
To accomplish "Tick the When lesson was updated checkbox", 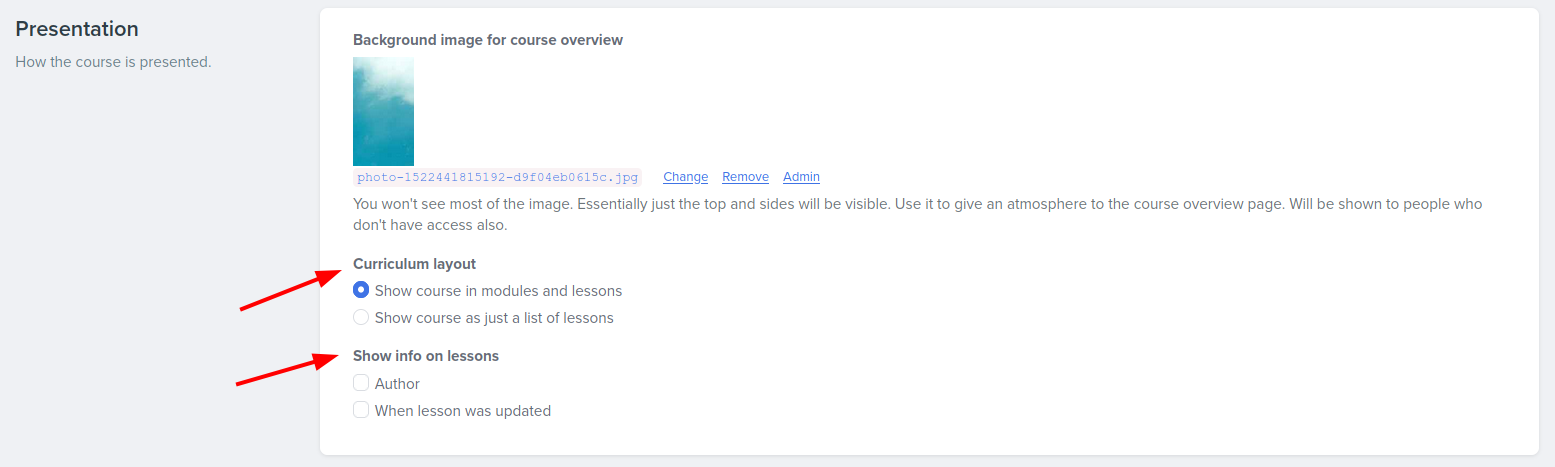I will (361, 410).
